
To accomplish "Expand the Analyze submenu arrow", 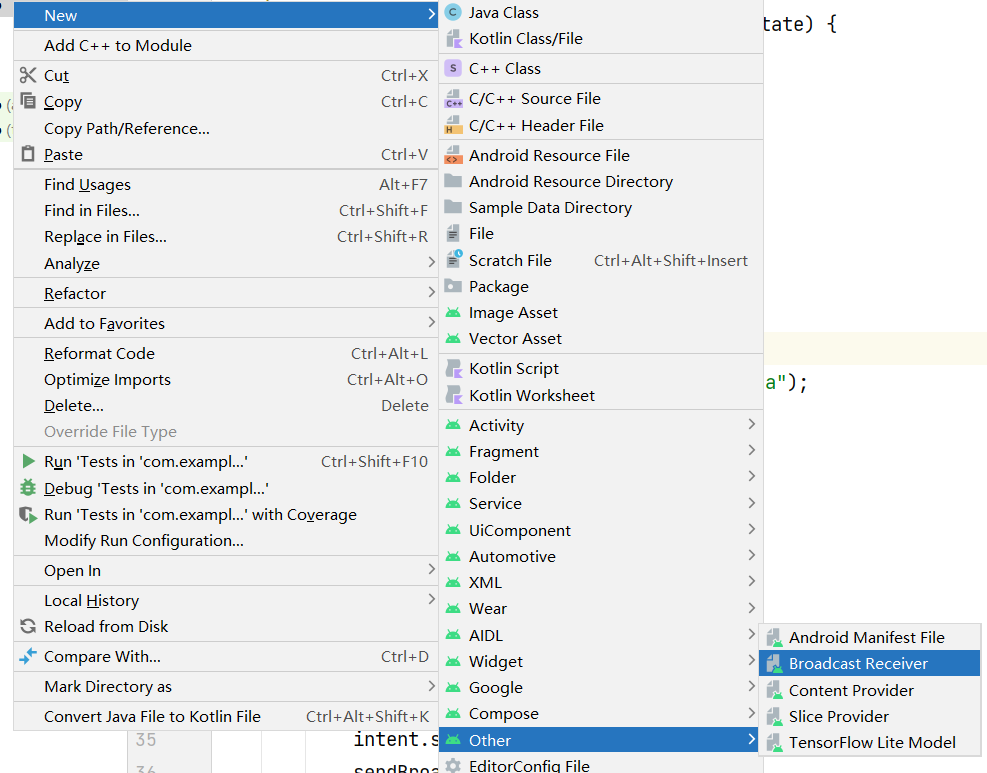I will (432, 262).
